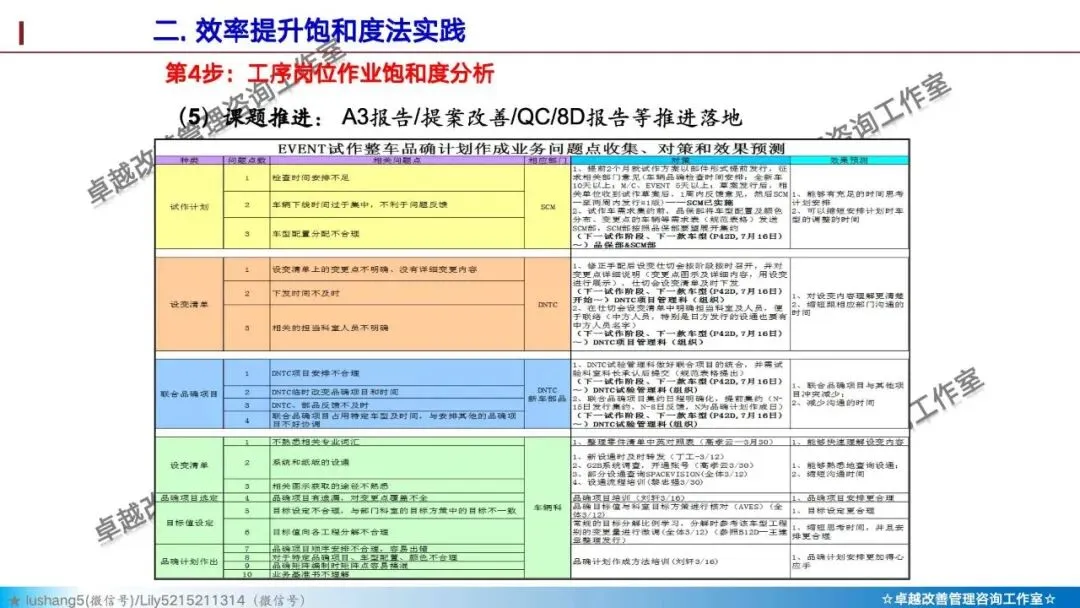Click the "相关问题点" column header

click(397, 160)
